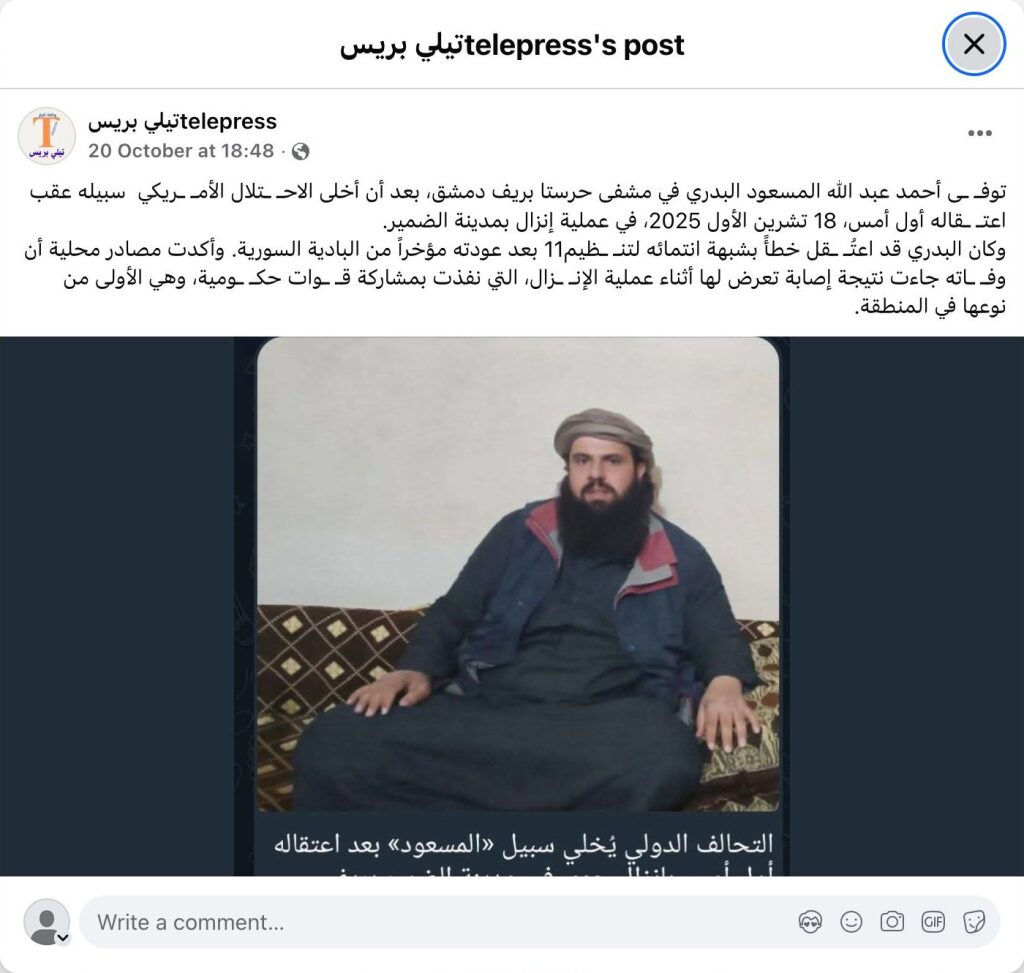Attach a photo with the camera icon

point(892,922)
